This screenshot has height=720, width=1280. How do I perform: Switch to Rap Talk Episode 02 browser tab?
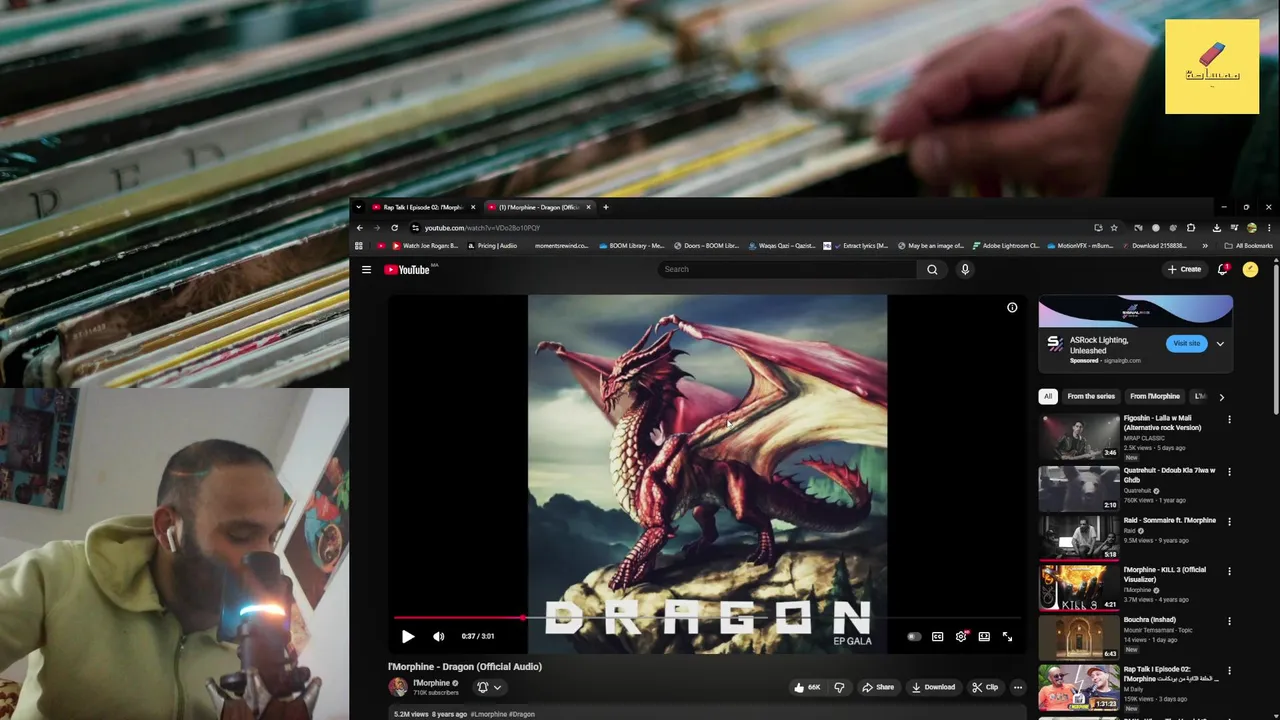(423, 207)
